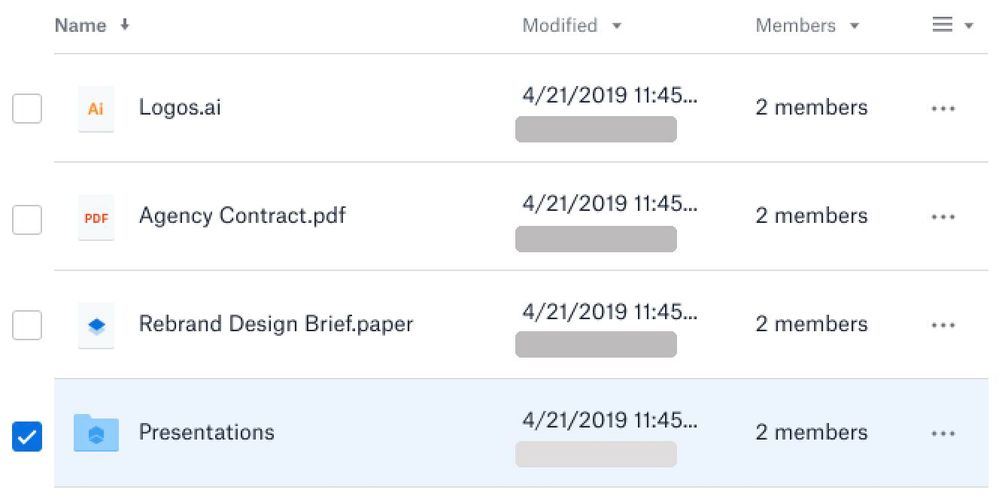Image resolution: width=999 pixels, height=503 pixels.
Task: Expand the Members column dropdown
Action: 854,26
